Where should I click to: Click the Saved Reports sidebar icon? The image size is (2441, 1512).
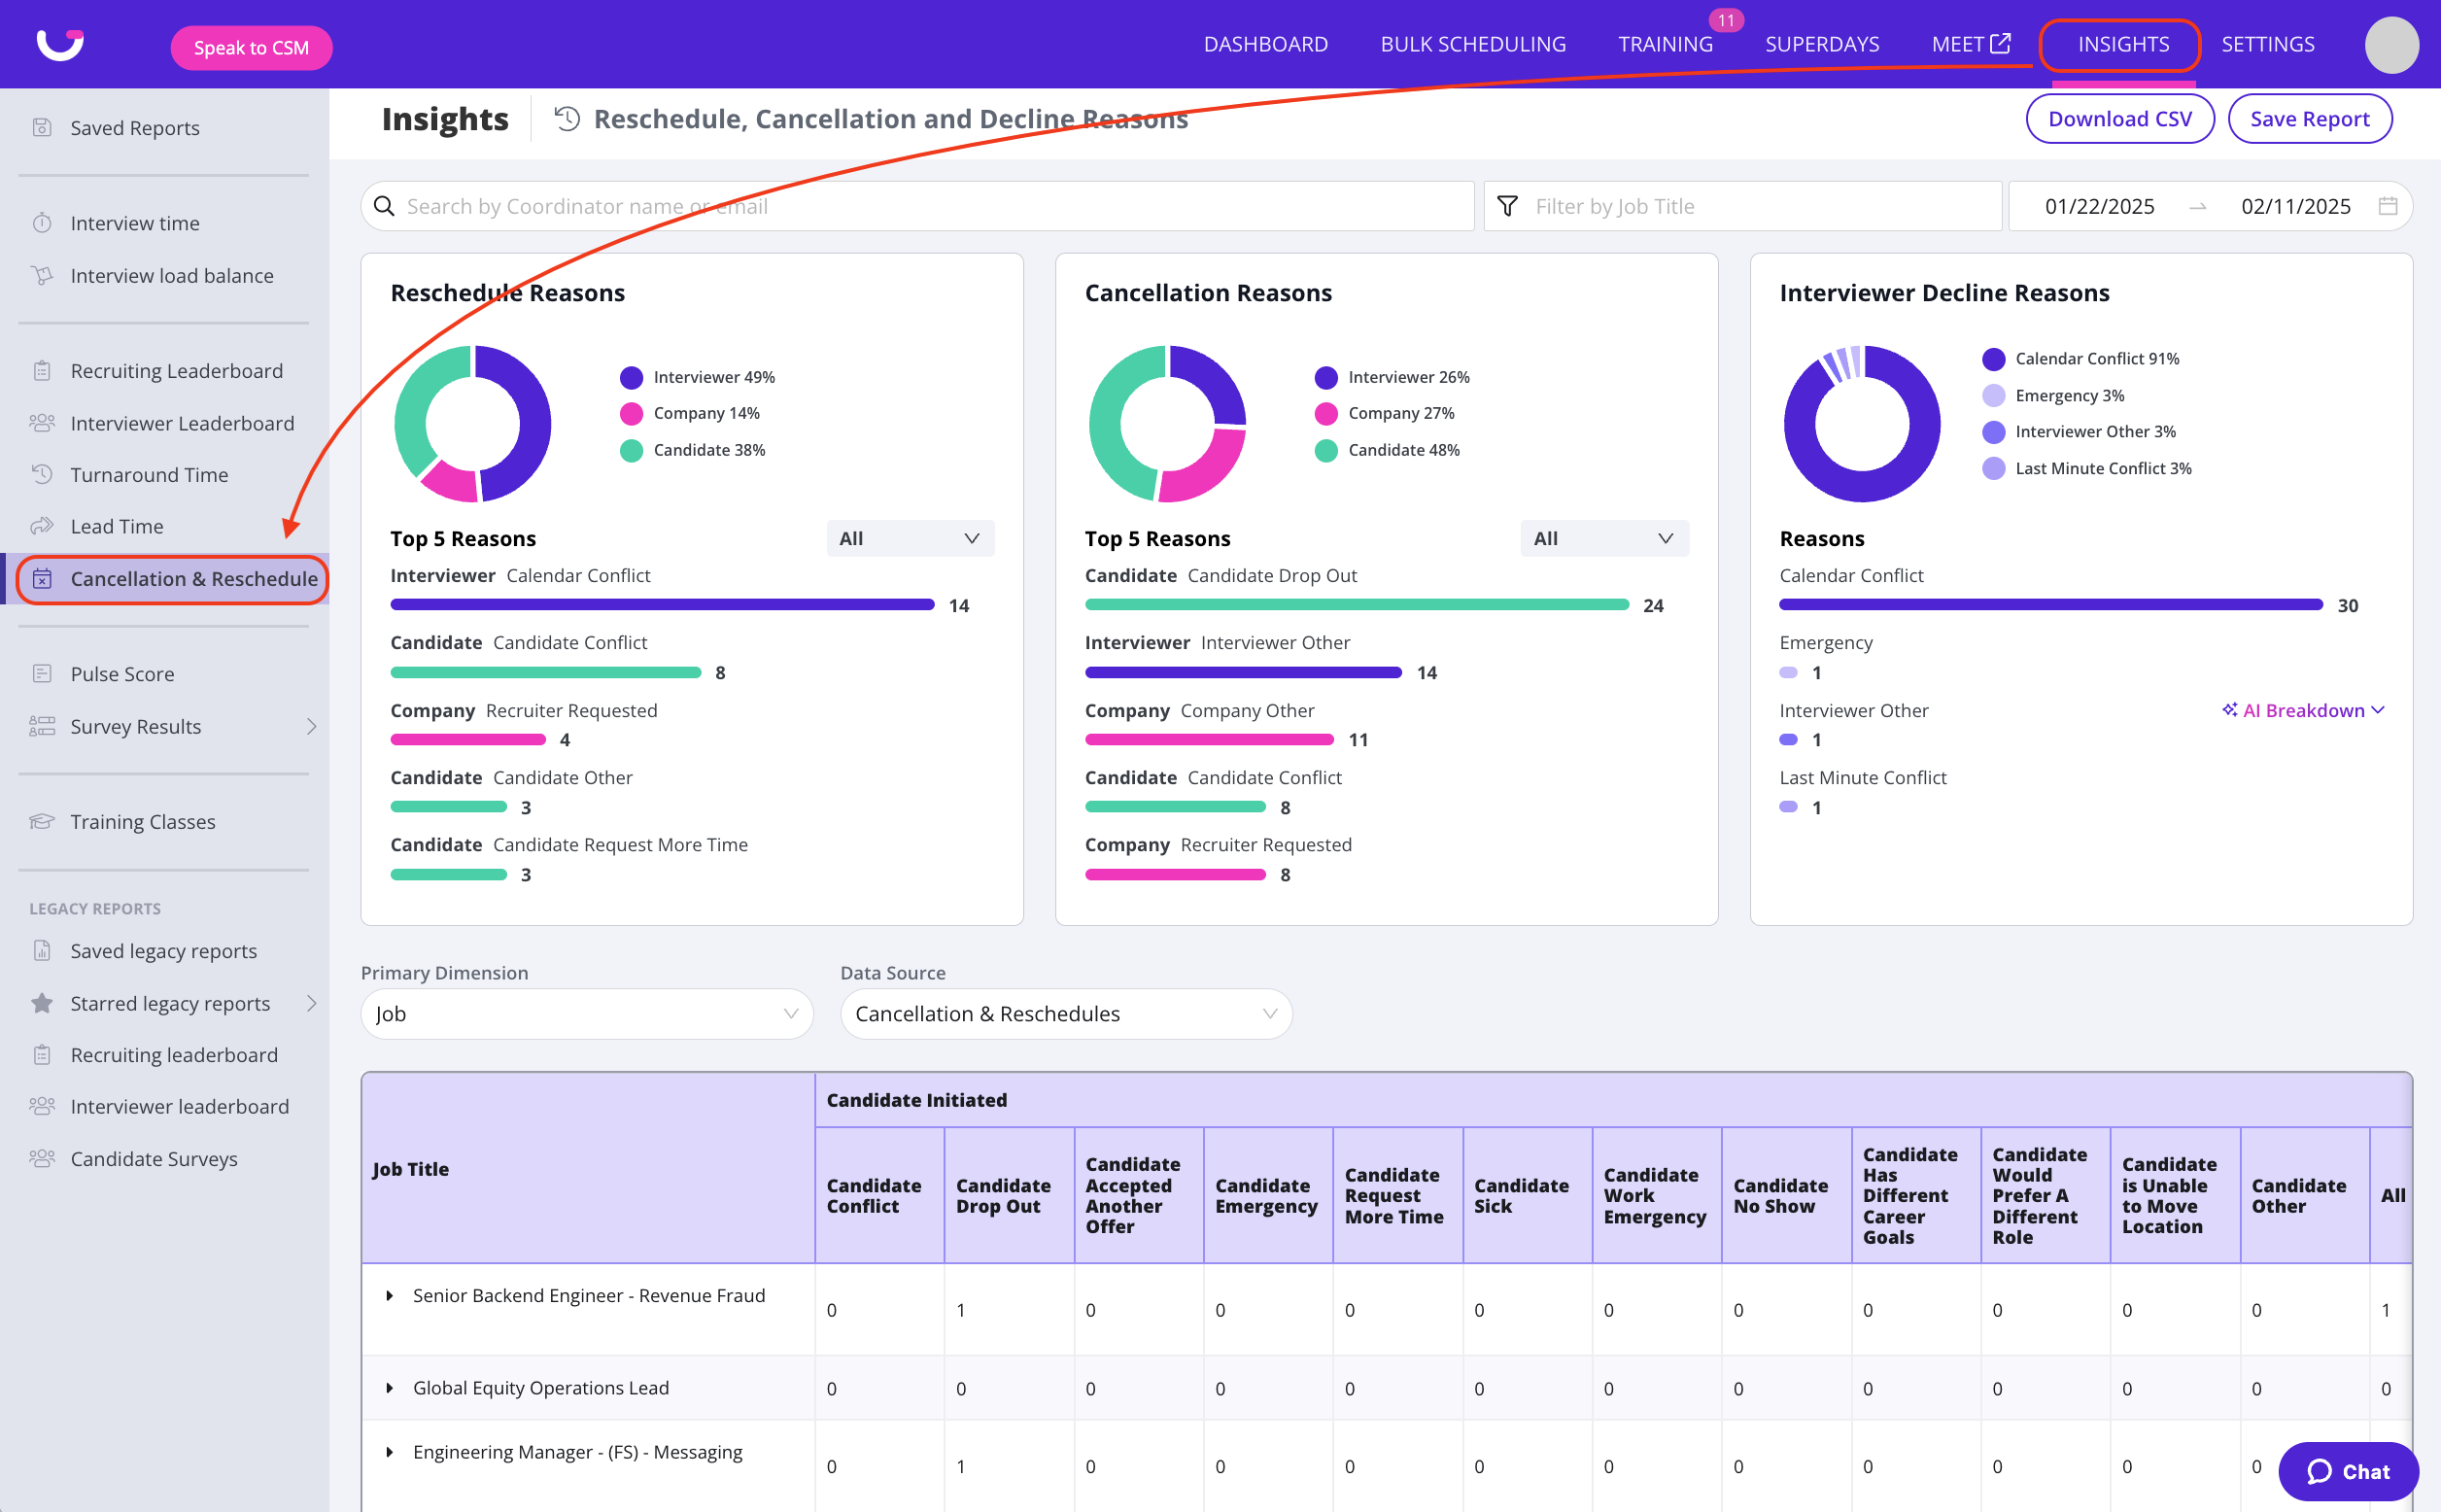point(42,127)
